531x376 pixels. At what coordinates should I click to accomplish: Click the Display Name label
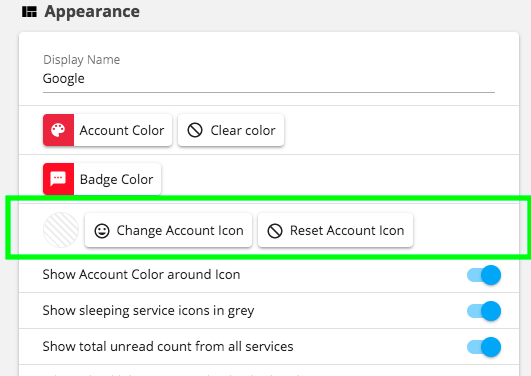pos(82,60)
